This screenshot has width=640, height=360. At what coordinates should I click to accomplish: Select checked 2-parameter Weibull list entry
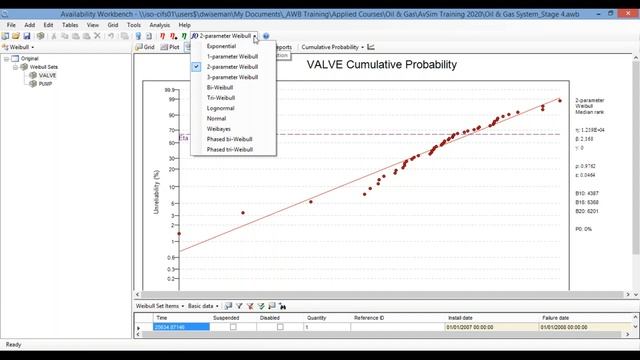point(233,67)
